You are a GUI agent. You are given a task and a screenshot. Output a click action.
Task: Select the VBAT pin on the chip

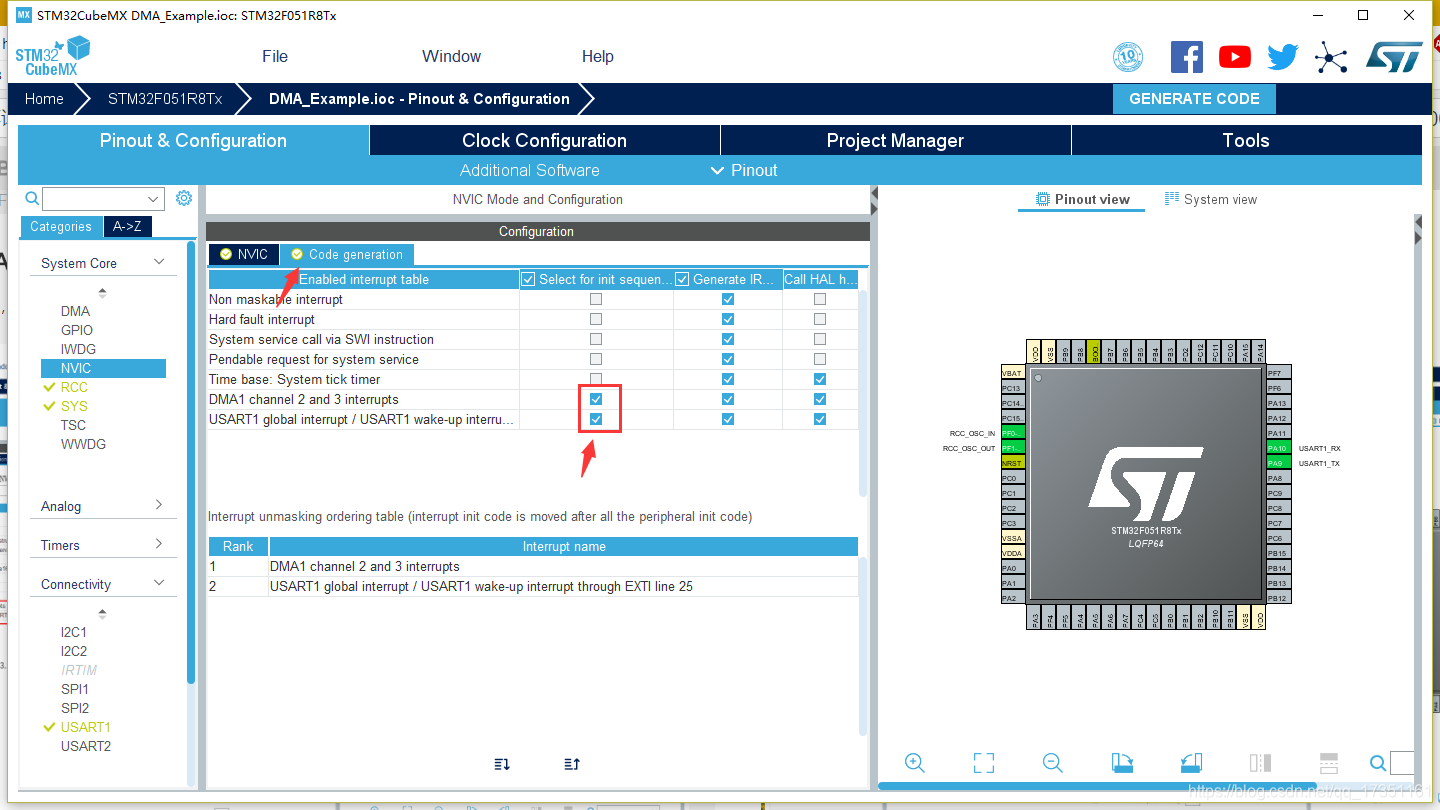[1013, 372]
